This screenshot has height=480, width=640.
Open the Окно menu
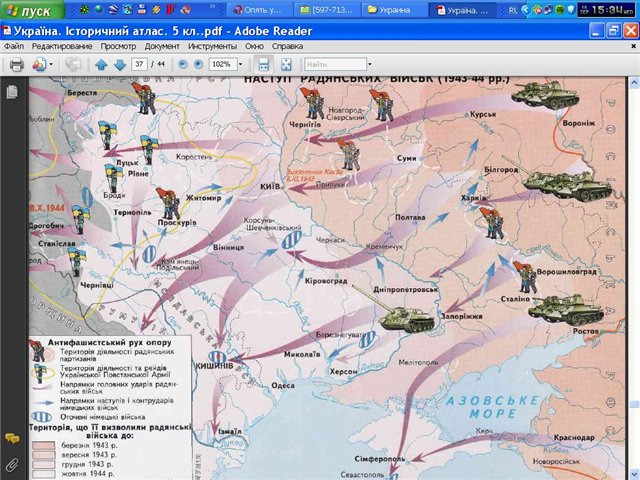point(254,46)
